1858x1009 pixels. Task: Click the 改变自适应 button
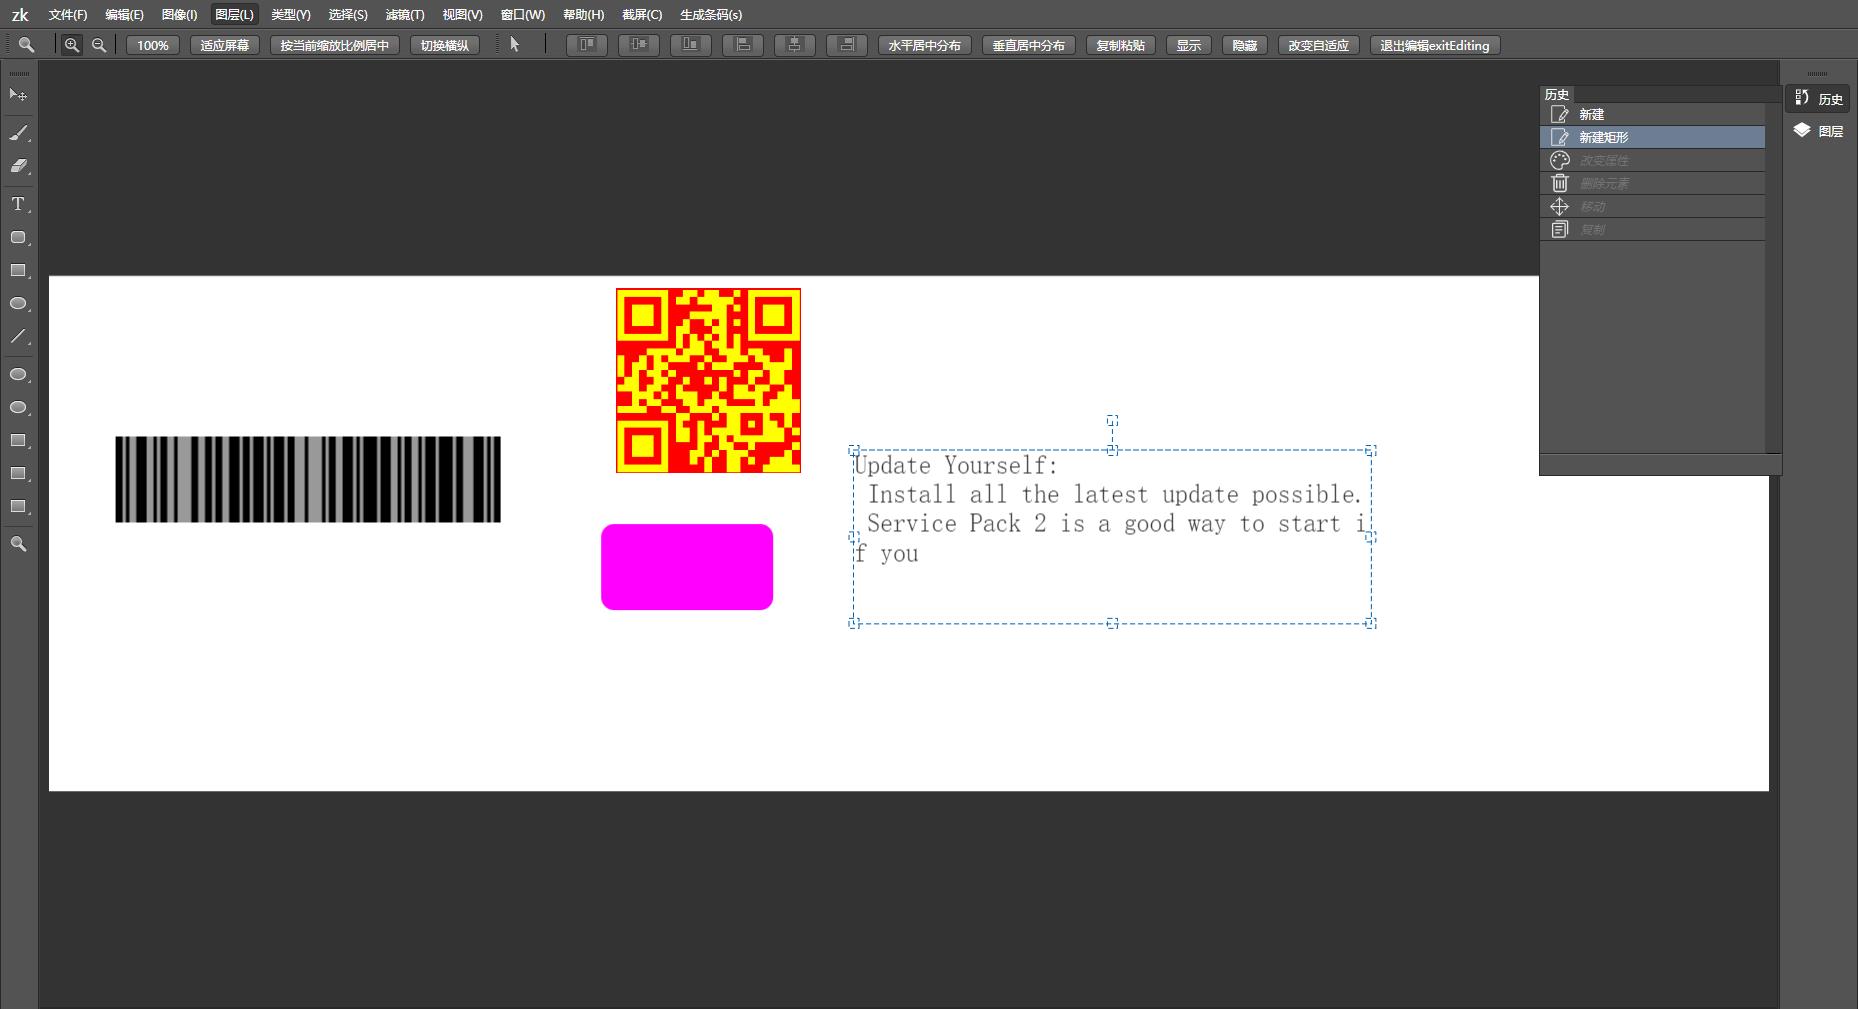tap(1319, 45)
